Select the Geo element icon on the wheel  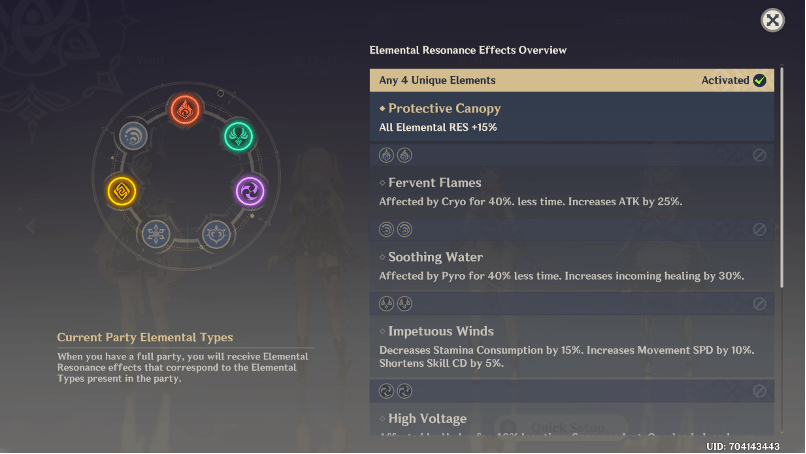click(121, 191)
